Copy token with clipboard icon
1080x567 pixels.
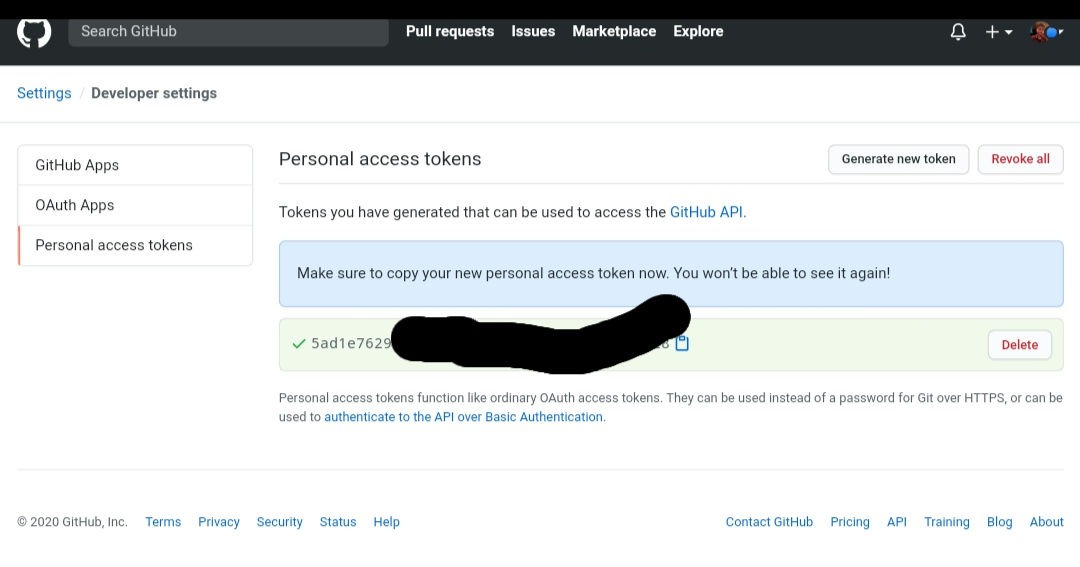[x=682, y=344]
